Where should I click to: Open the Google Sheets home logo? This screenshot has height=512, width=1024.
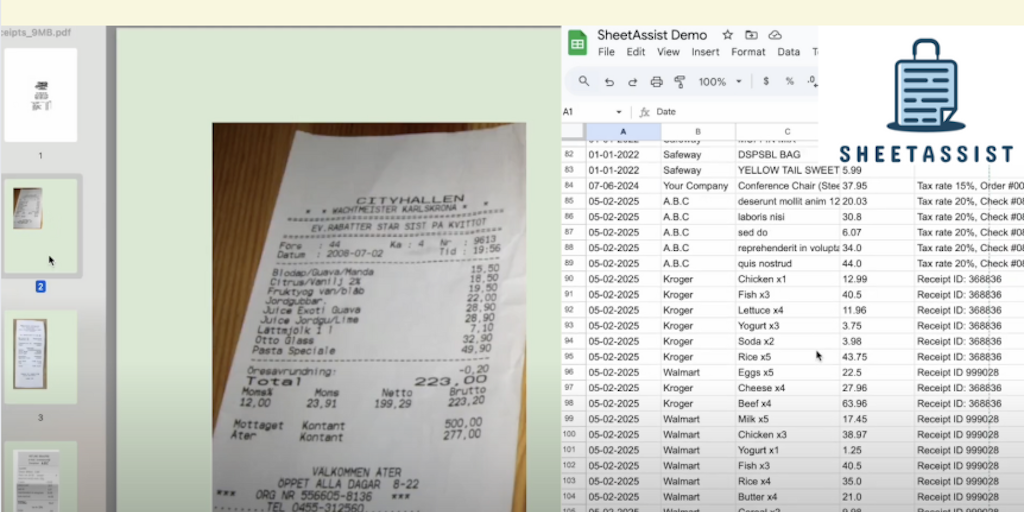tap(577, 43)
